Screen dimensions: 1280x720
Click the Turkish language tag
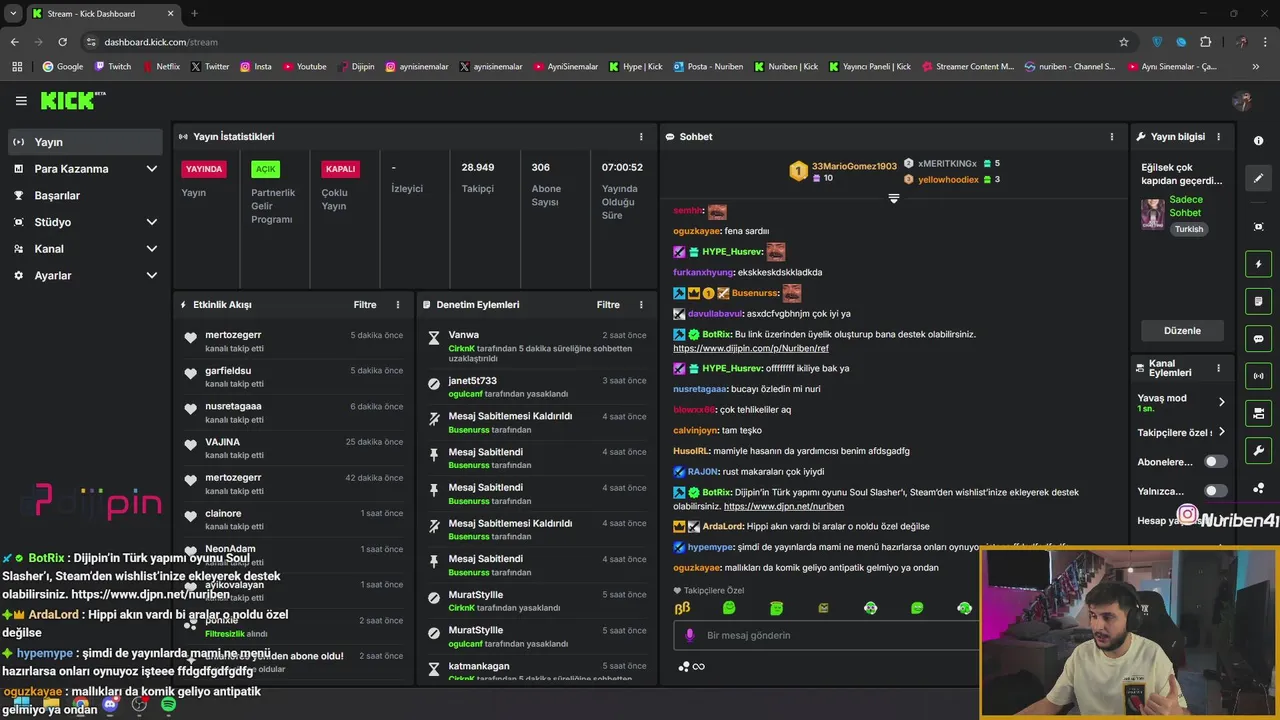tap(1189, 229)
